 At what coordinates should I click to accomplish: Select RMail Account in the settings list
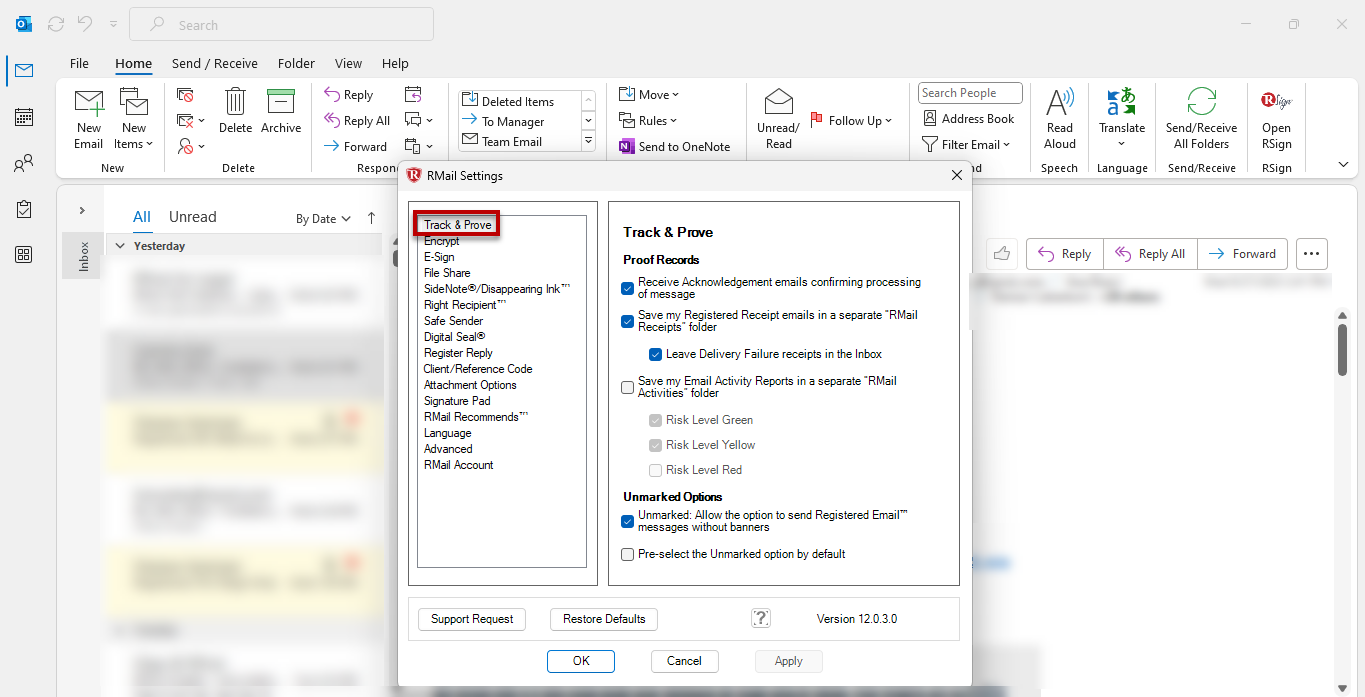(x=458, y=465)
